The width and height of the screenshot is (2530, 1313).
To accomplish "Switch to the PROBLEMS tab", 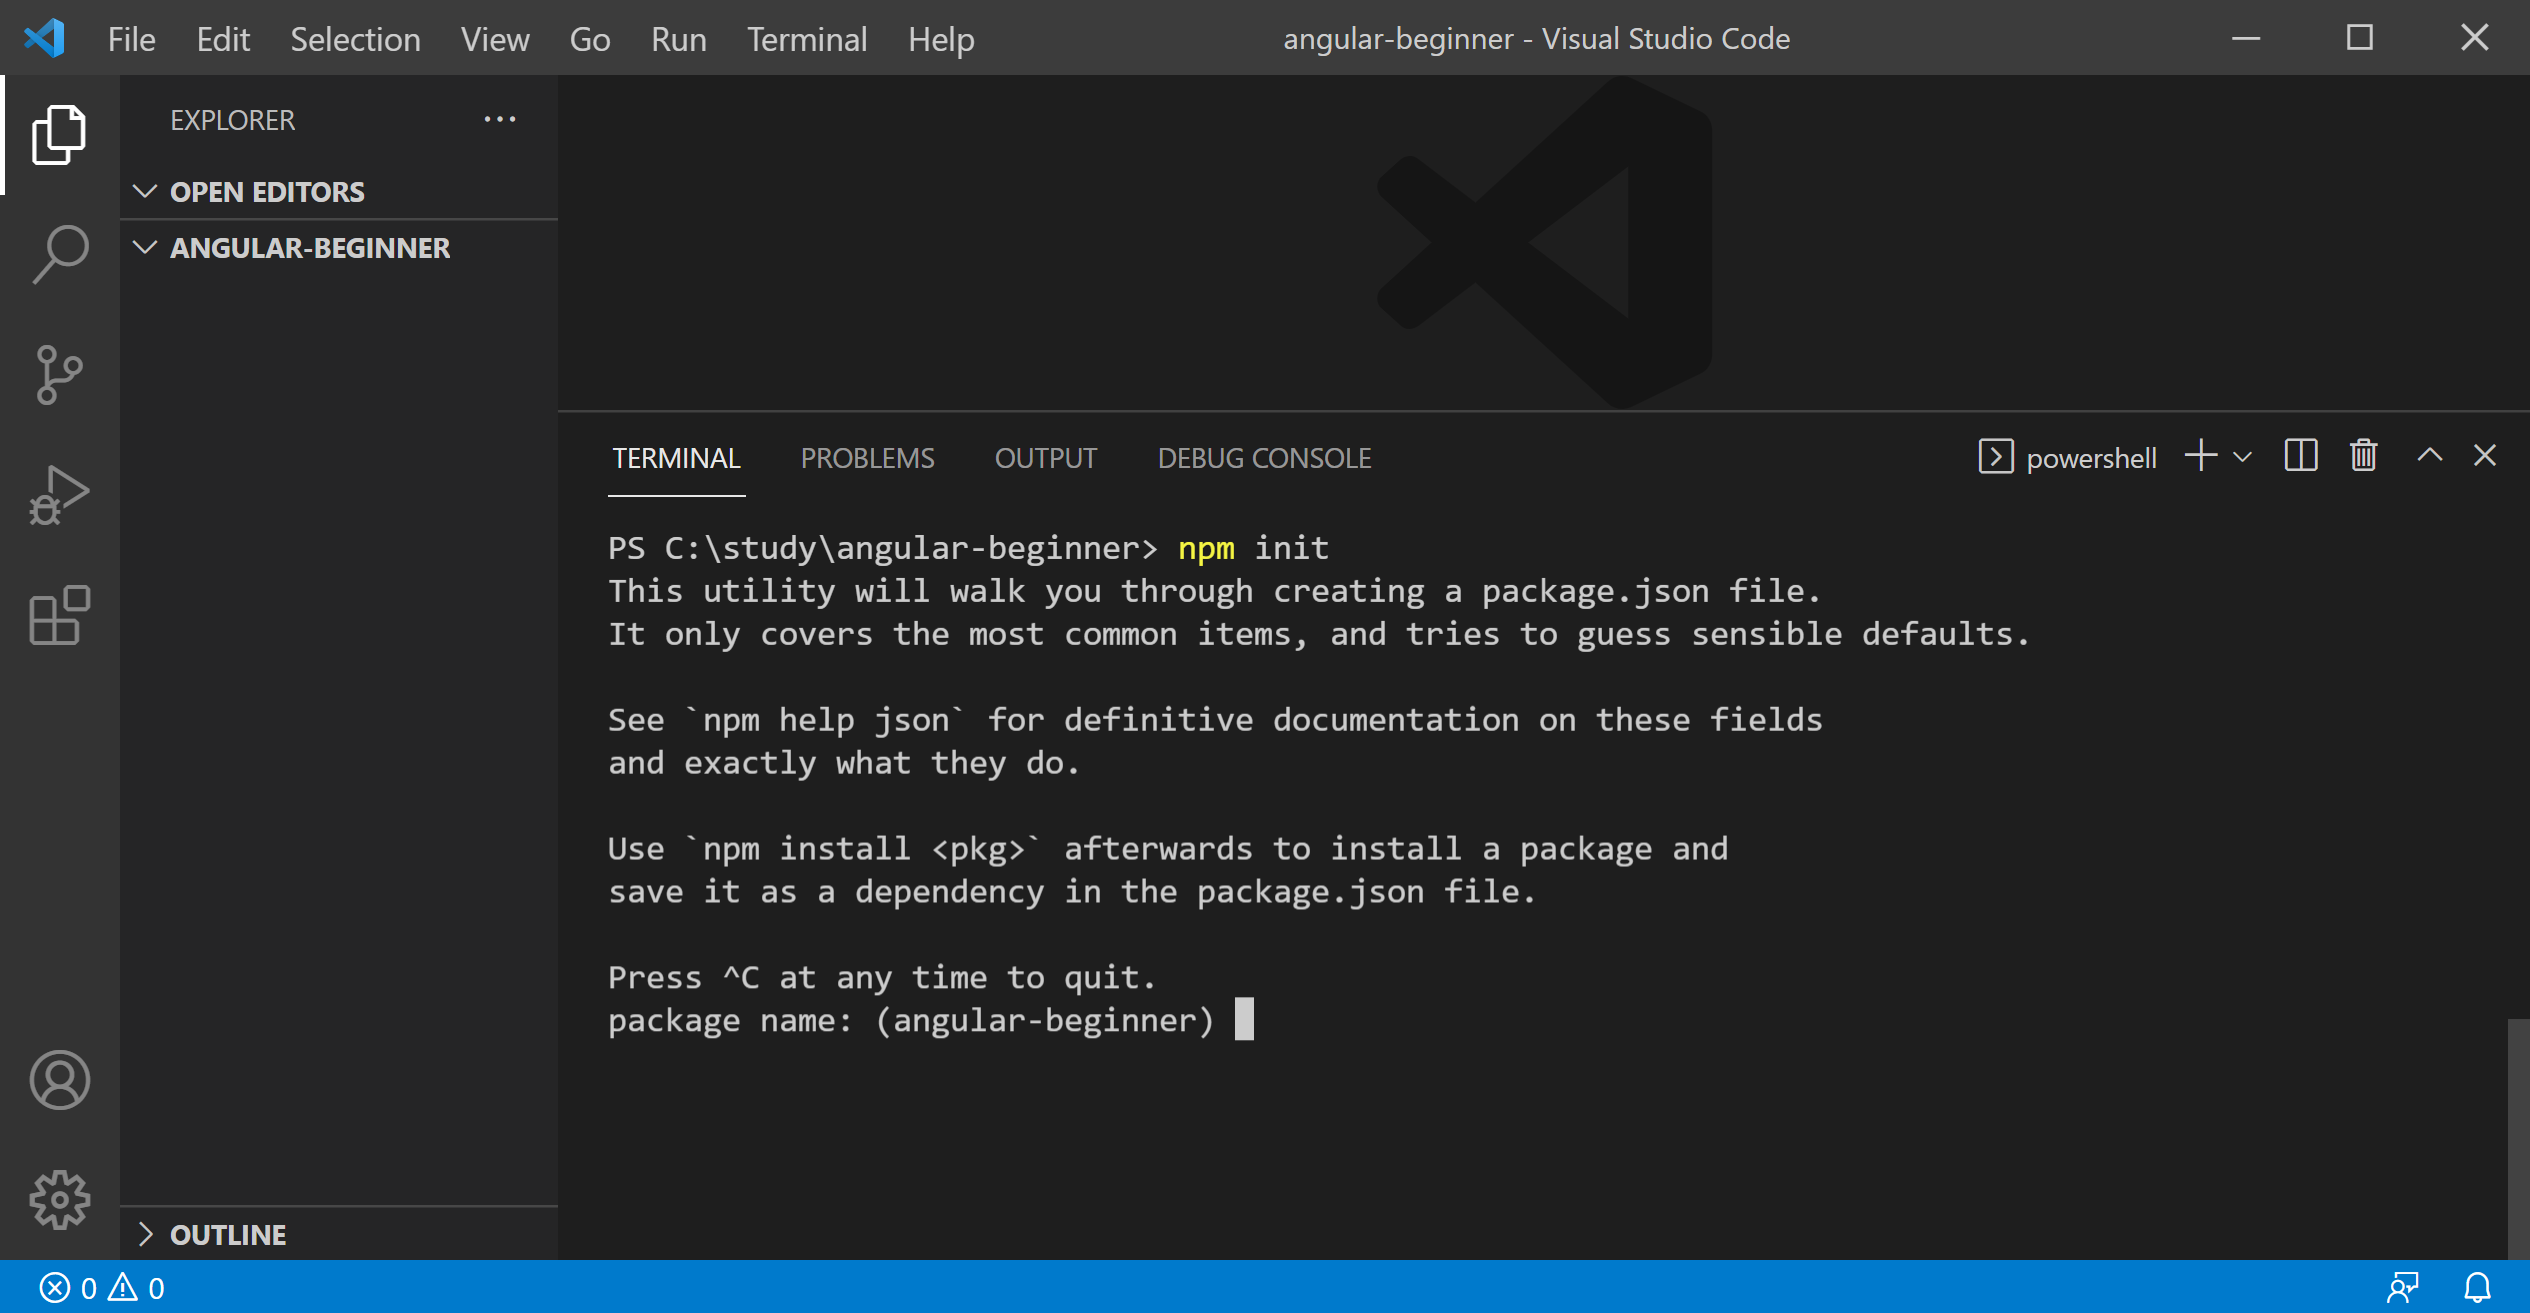I will click(x=867, y=458).
